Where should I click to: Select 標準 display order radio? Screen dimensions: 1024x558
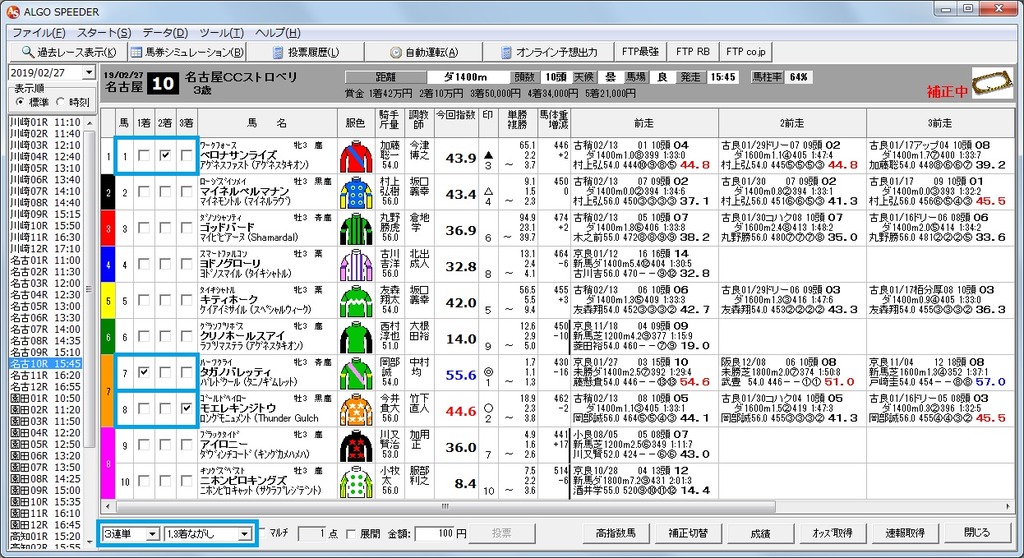pyautogui.click(x=20, y=102)
